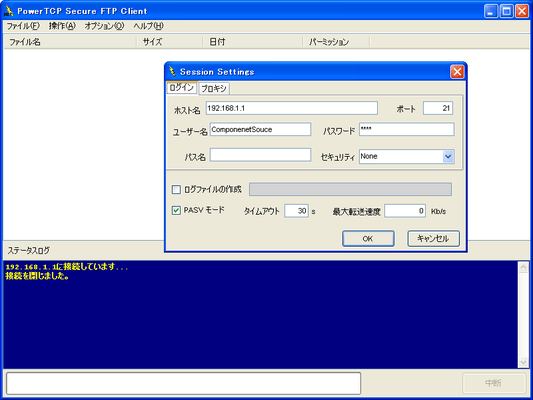The width and height of the screenshot is (533, 400).
Task: Open the ヘルプ(H) menu
Action: 148,26
